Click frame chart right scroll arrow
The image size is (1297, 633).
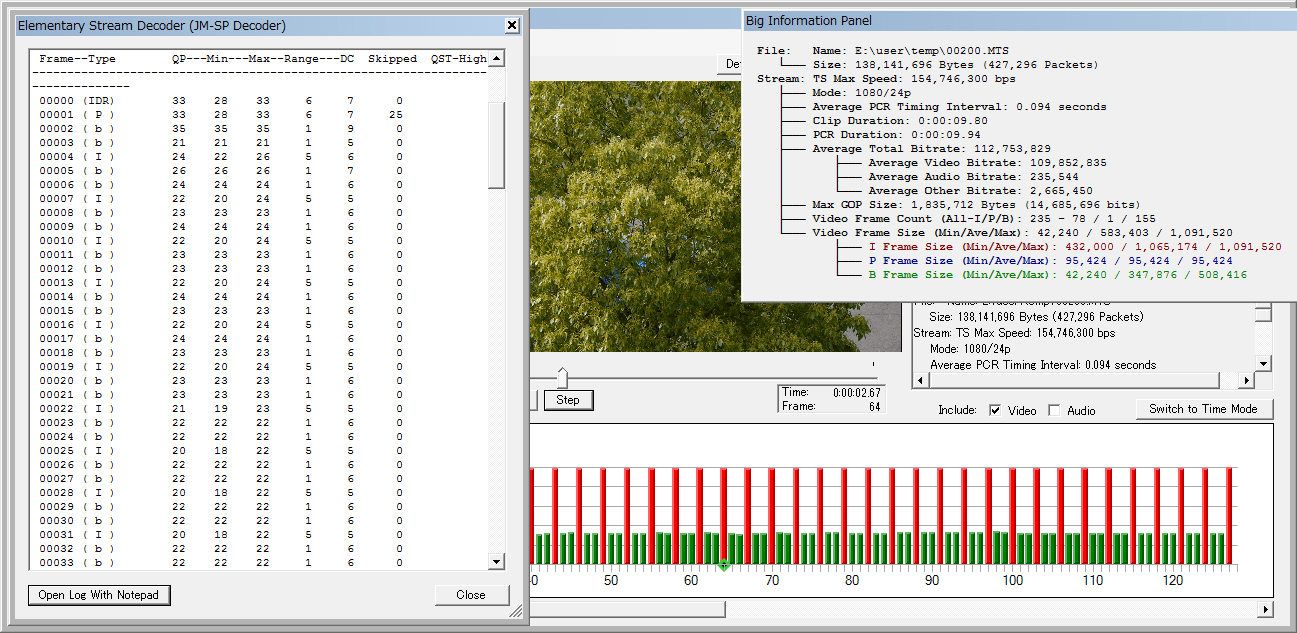pyautogui.click(x=1266, y=609)
